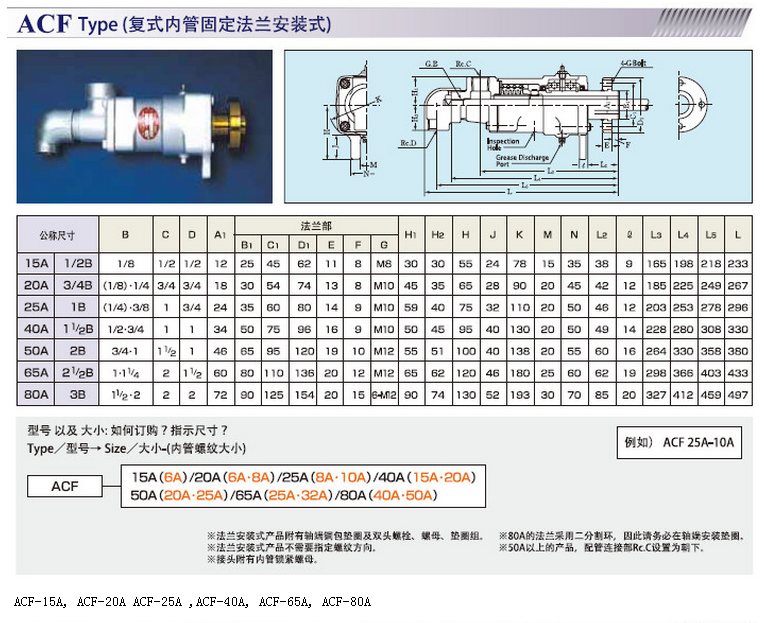Click the ACF-15A model name at bottom
This screenshot has width=764, height=623.
(40, 602)
